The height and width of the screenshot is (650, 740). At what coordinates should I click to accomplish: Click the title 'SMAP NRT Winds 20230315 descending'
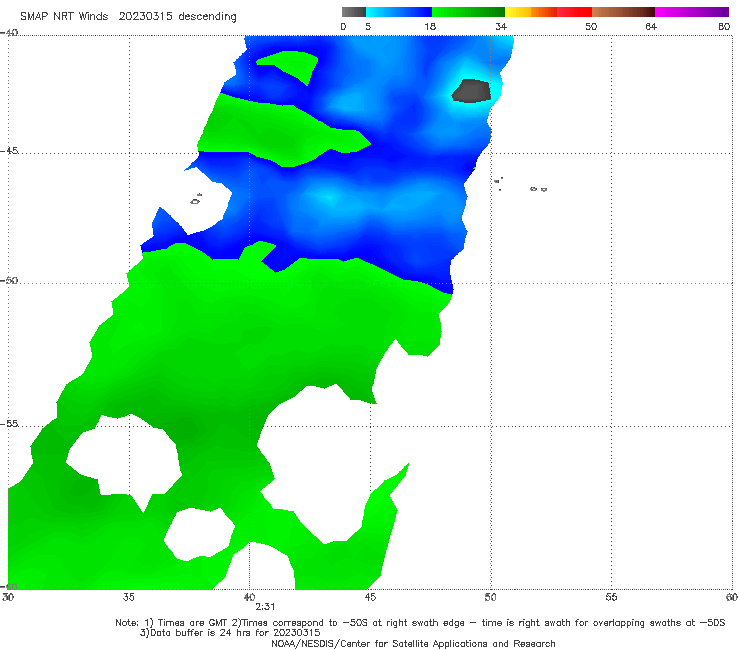pos(128,16)
